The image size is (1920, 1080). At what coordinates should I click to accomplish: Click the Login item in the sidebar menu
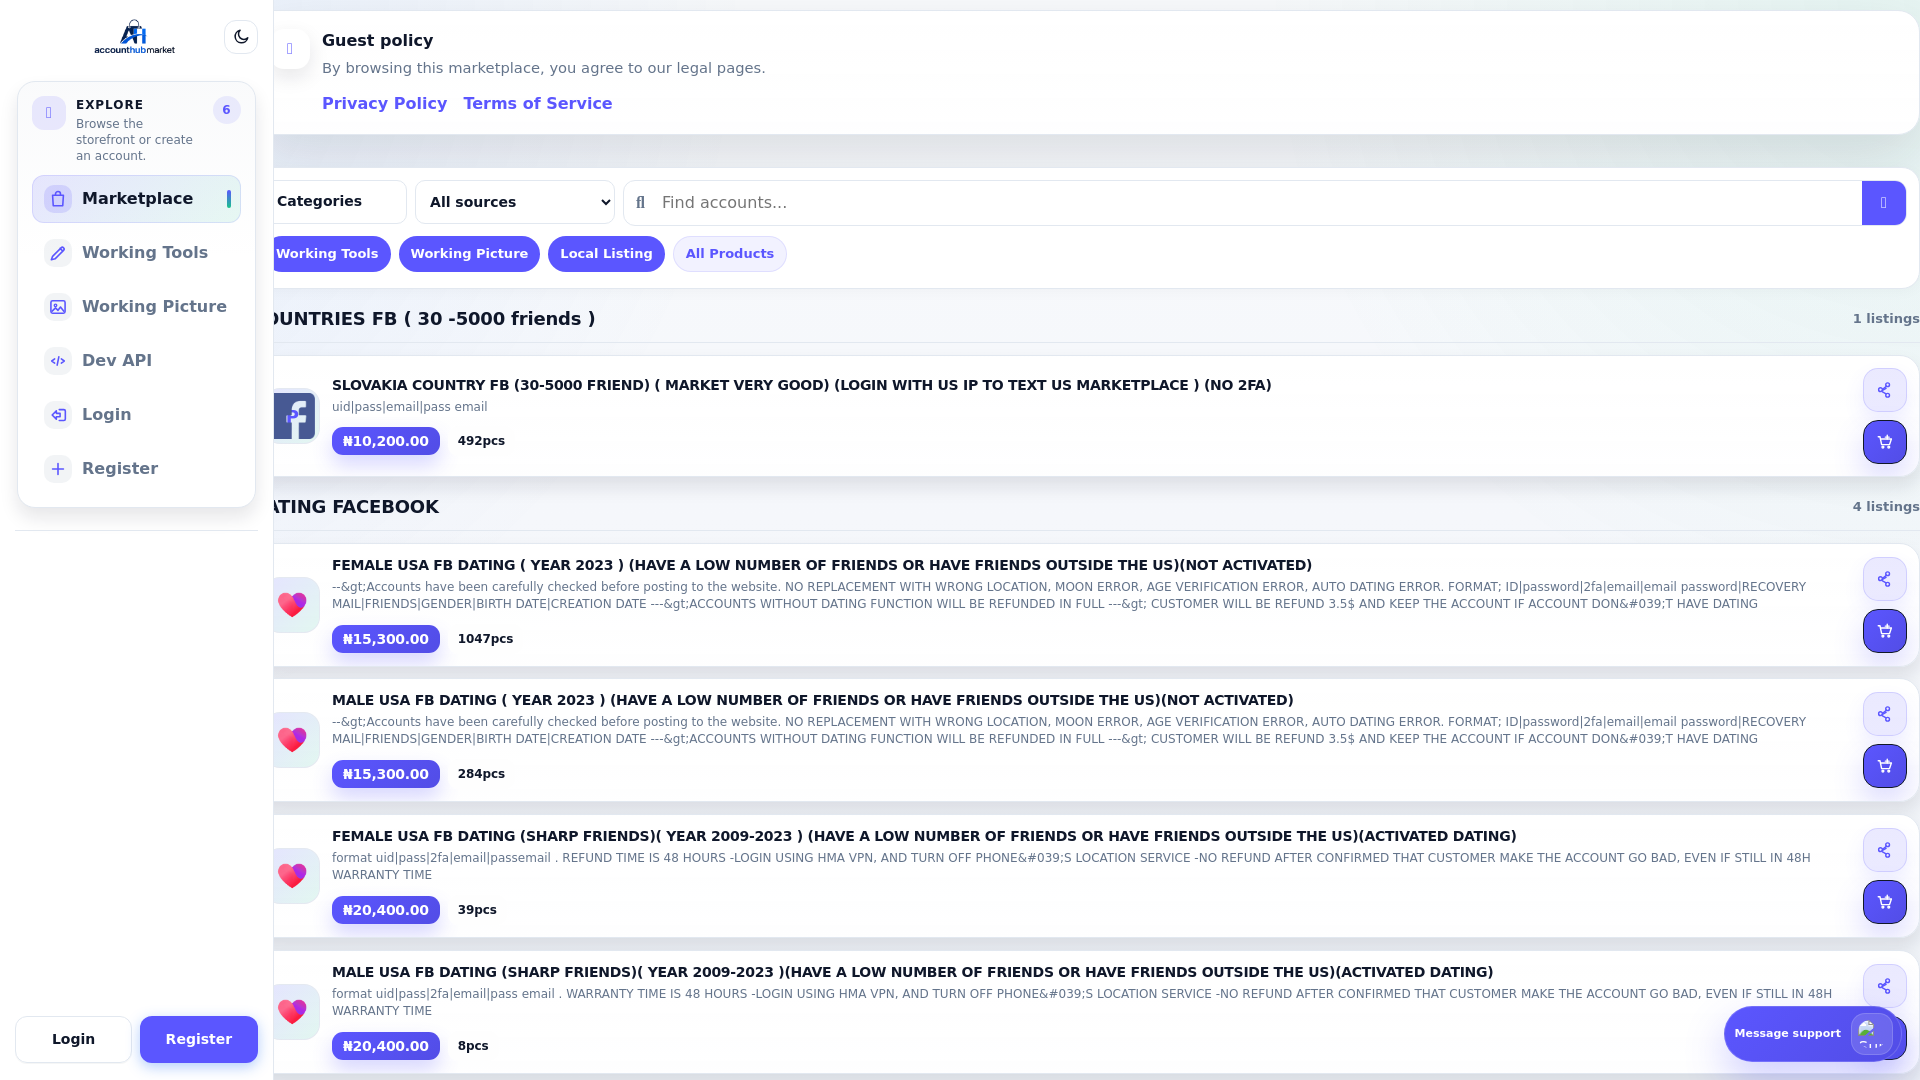point(136,415)
